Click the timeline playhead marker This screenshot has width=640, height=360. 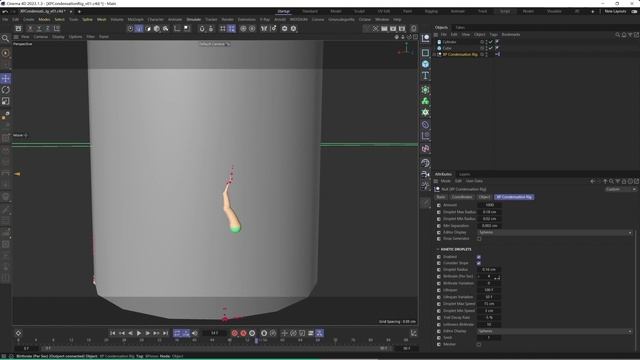256,340
